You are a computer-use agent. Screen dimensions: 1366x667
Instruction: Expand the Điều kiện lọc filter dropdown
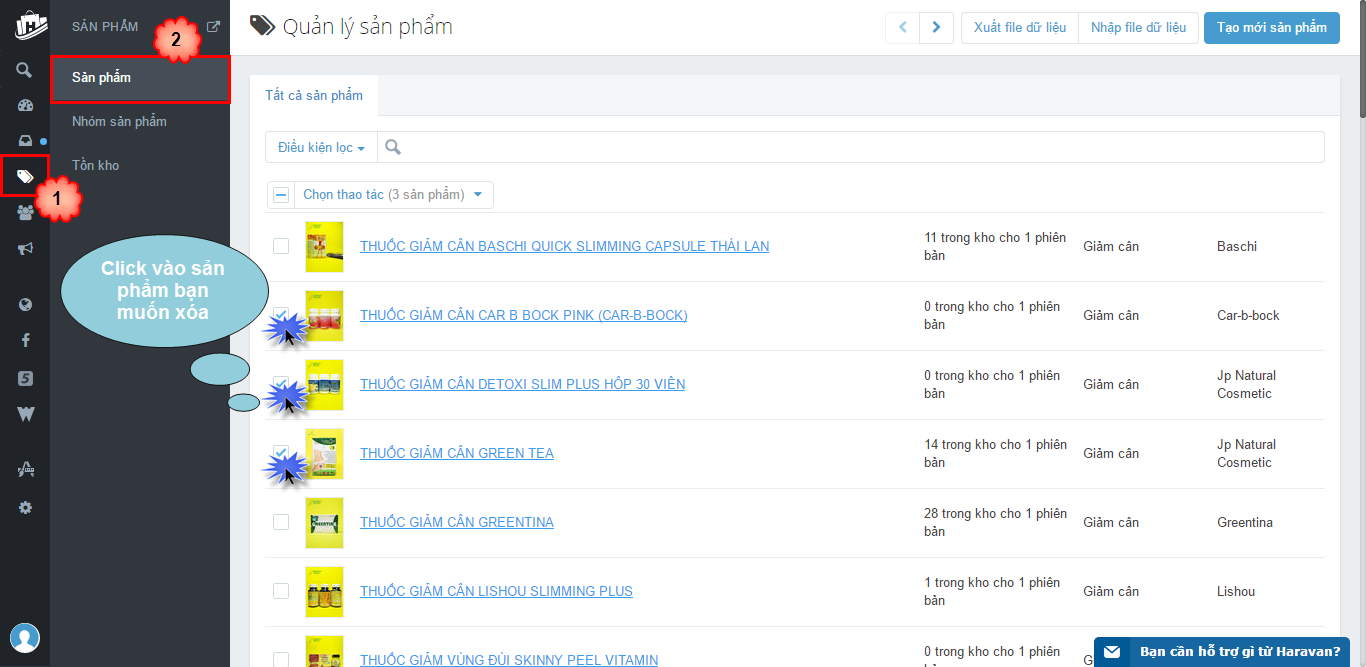pyautogui.click(x=321, y=147)
